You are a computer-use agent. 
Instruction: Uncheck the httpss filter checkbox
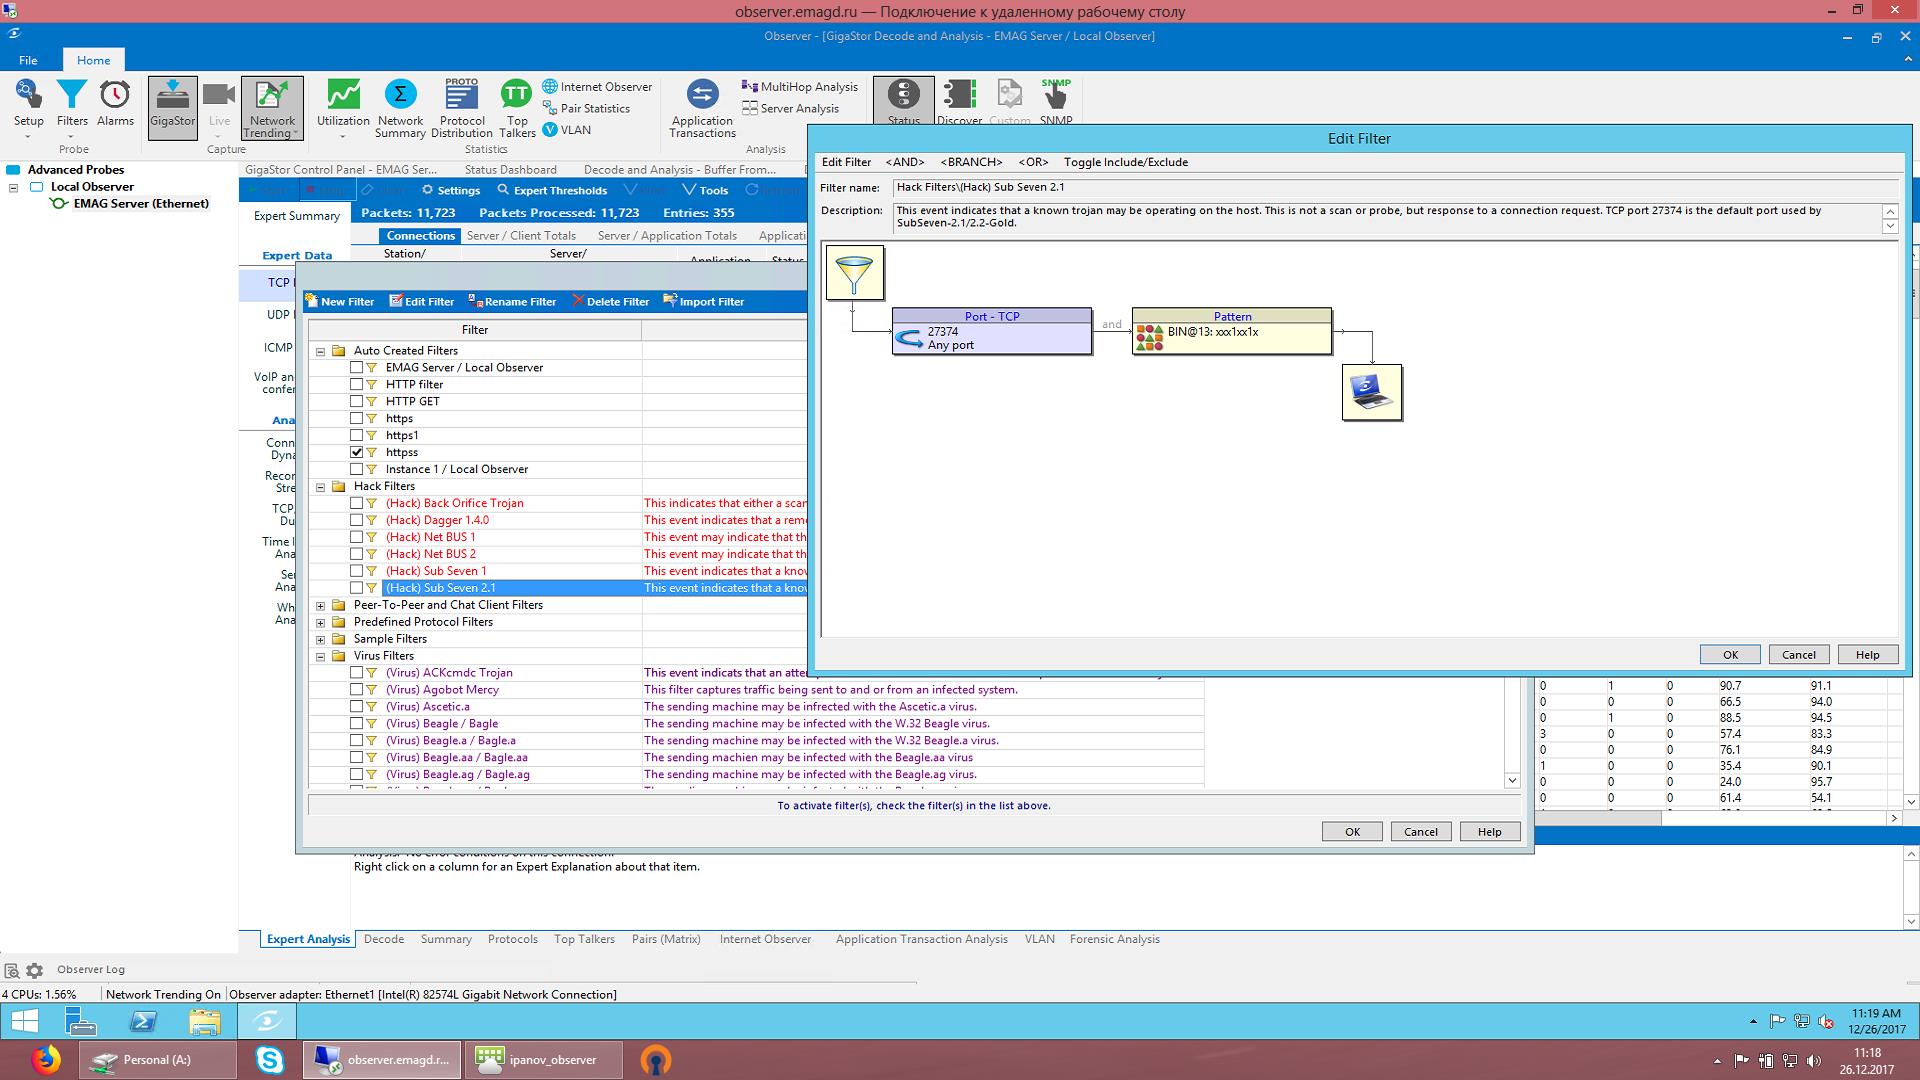coord(356,452)
